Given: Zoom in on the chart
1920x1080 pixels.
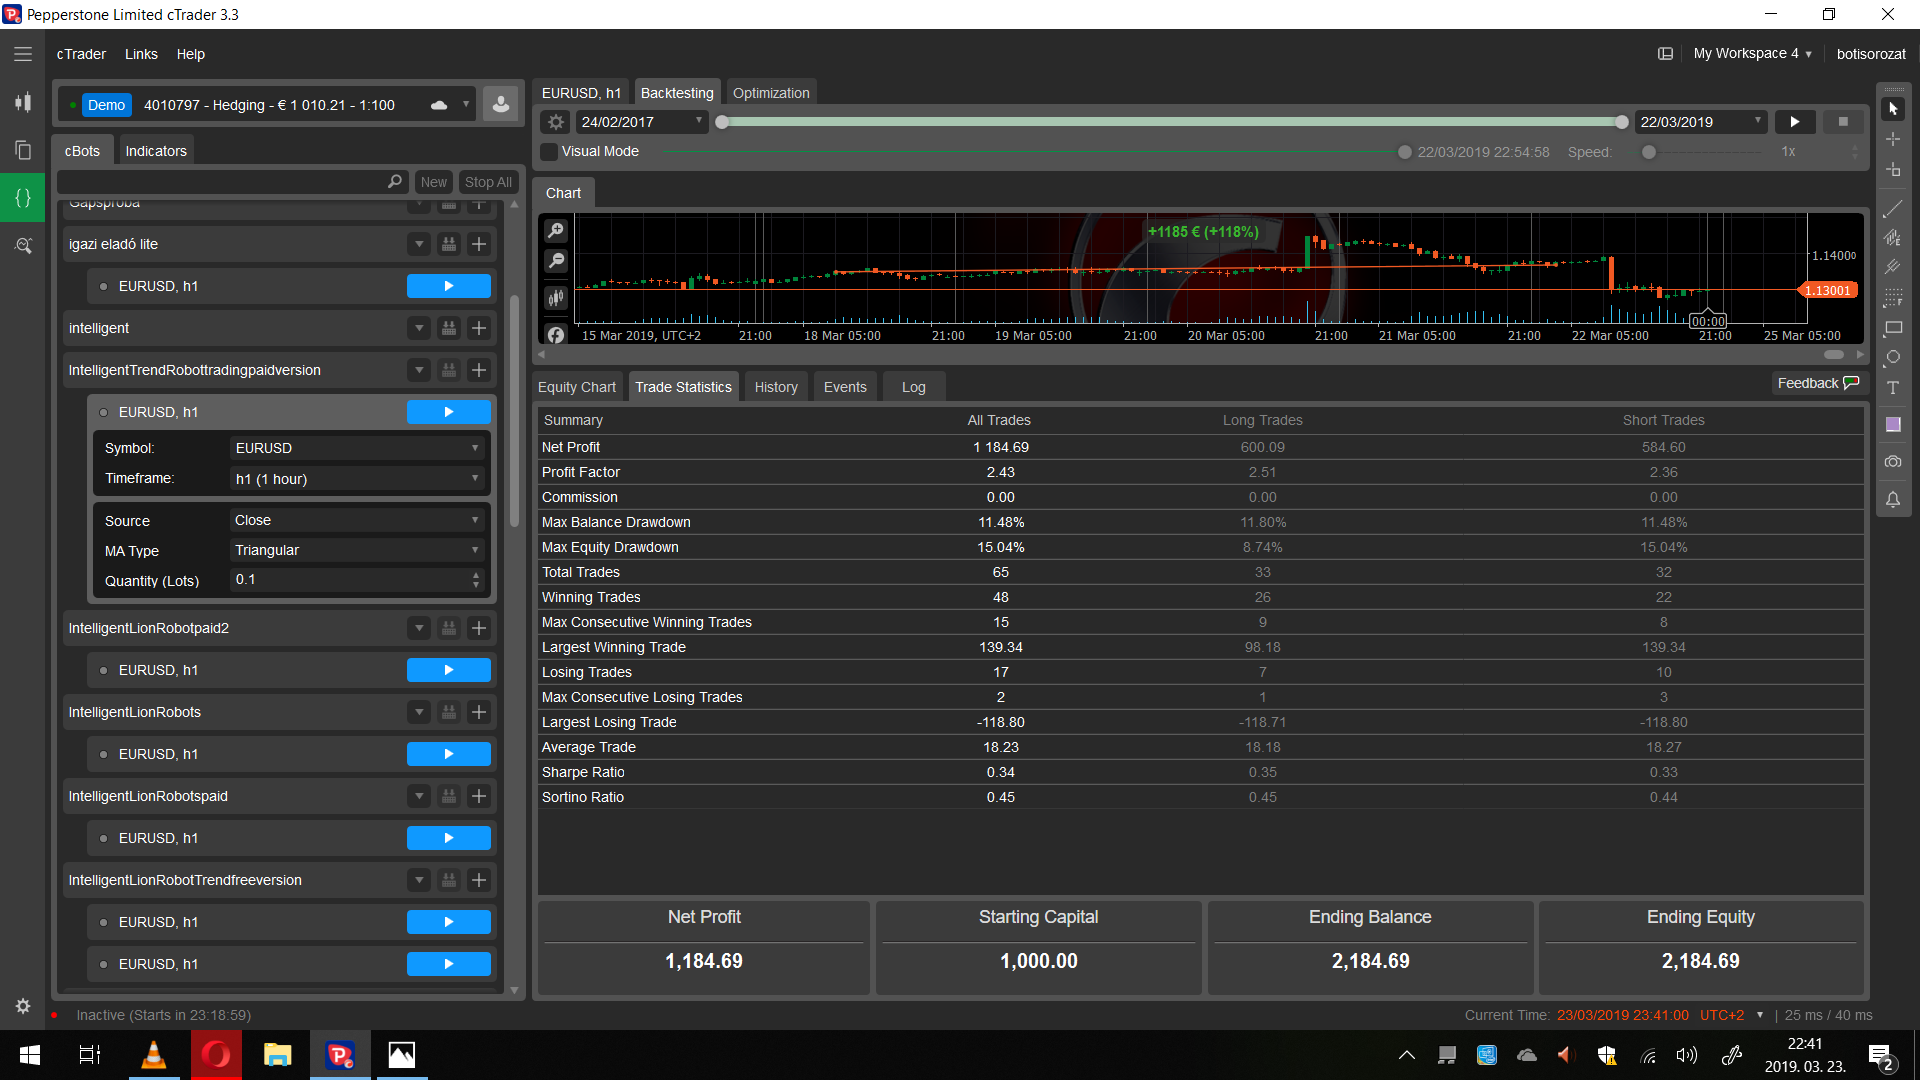Looking at the screenshot, I should coord(556,231).
